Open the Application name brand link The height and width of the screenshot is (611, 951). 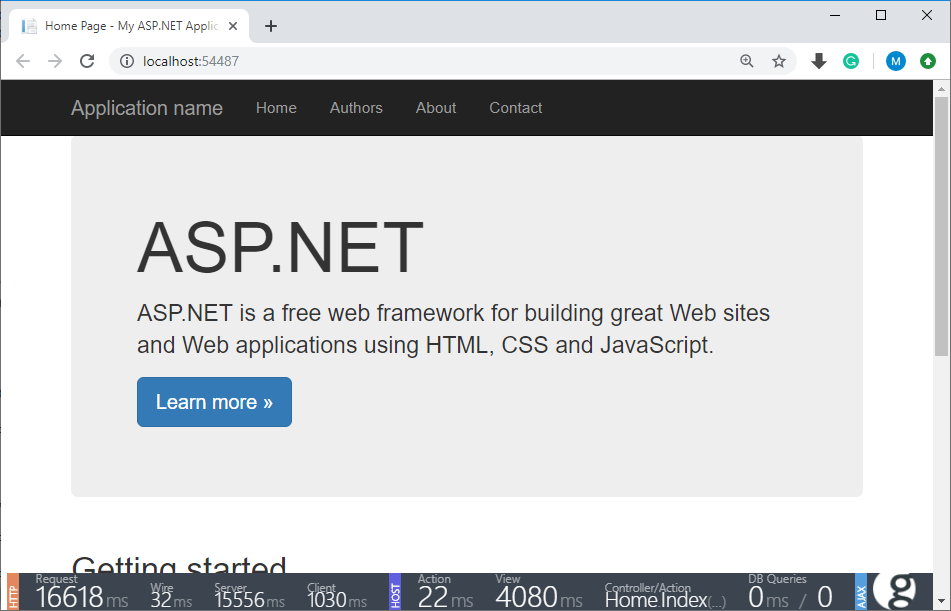click(x=147, y=108)
